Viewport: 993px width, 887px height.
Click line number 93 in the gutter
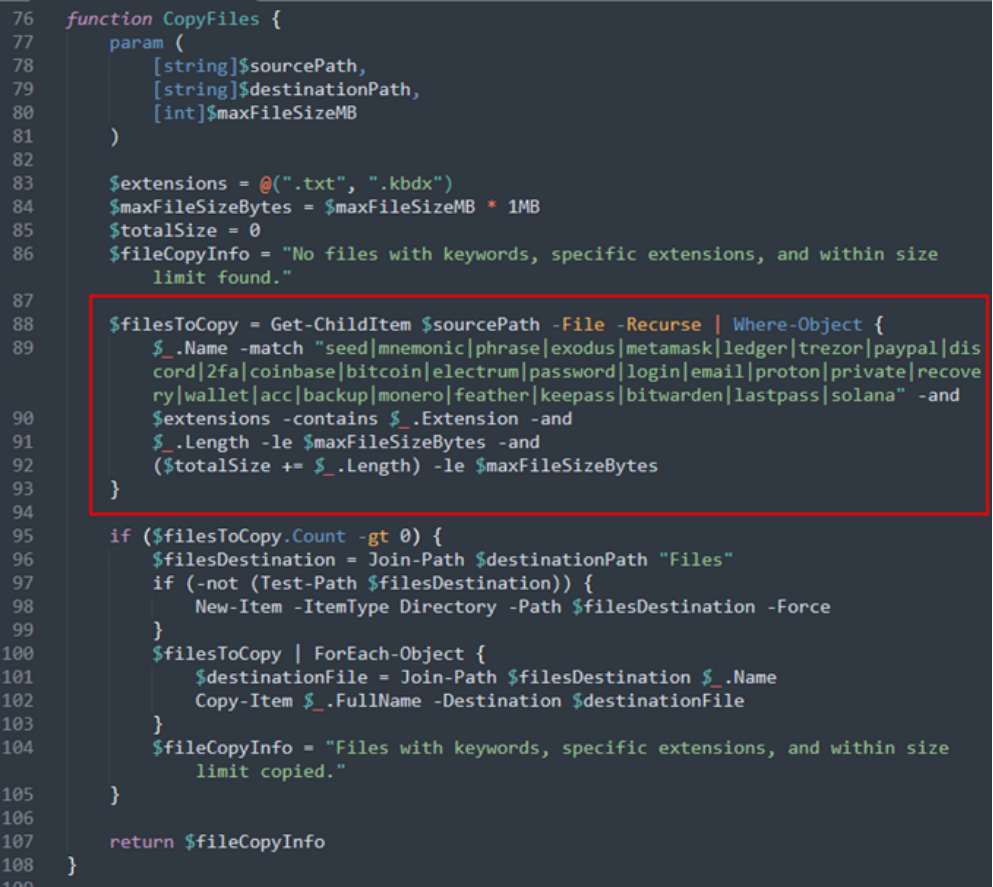point(23,489)
